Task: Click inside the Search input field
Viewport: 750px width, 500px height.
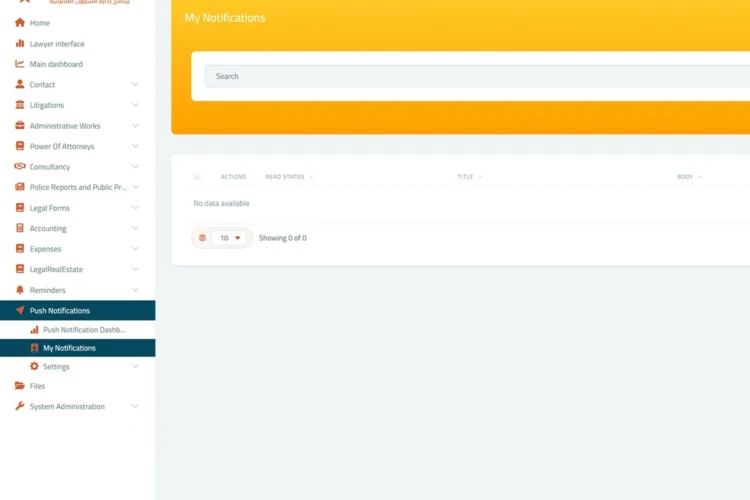Action: (x=477, y=76)
